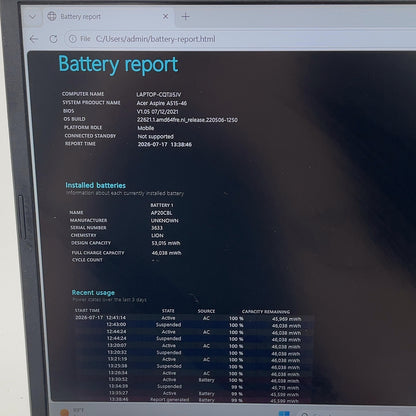Select the "13:34:39" start time cell
The image size is (416, 416).
118,386
